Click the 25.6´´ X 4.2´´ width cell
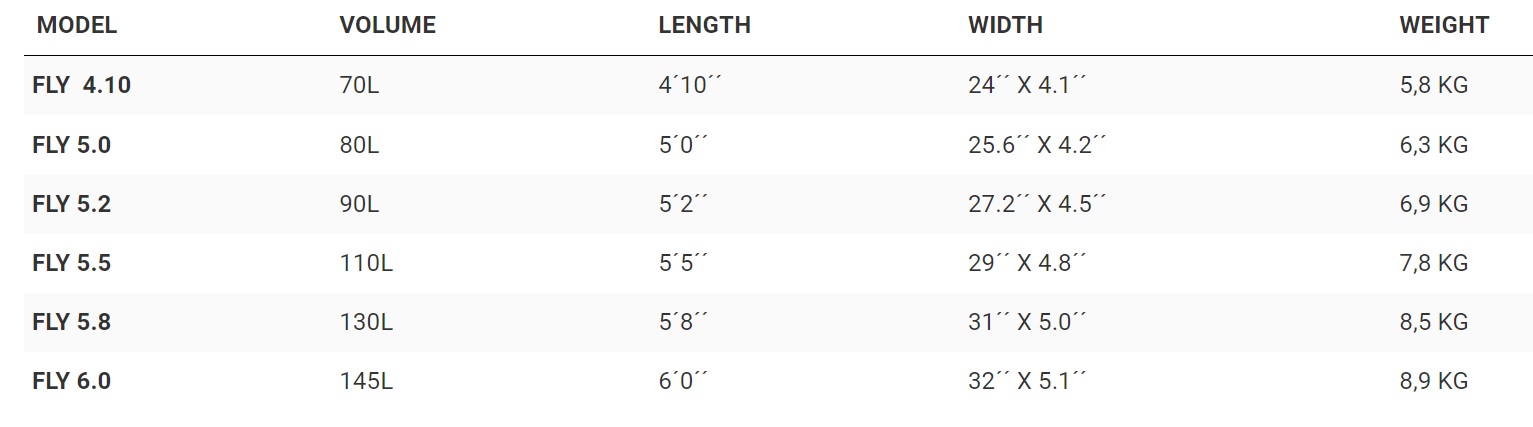Image resolution: width=1533 pixels, height=427 pixels. tap(1038, 145)
